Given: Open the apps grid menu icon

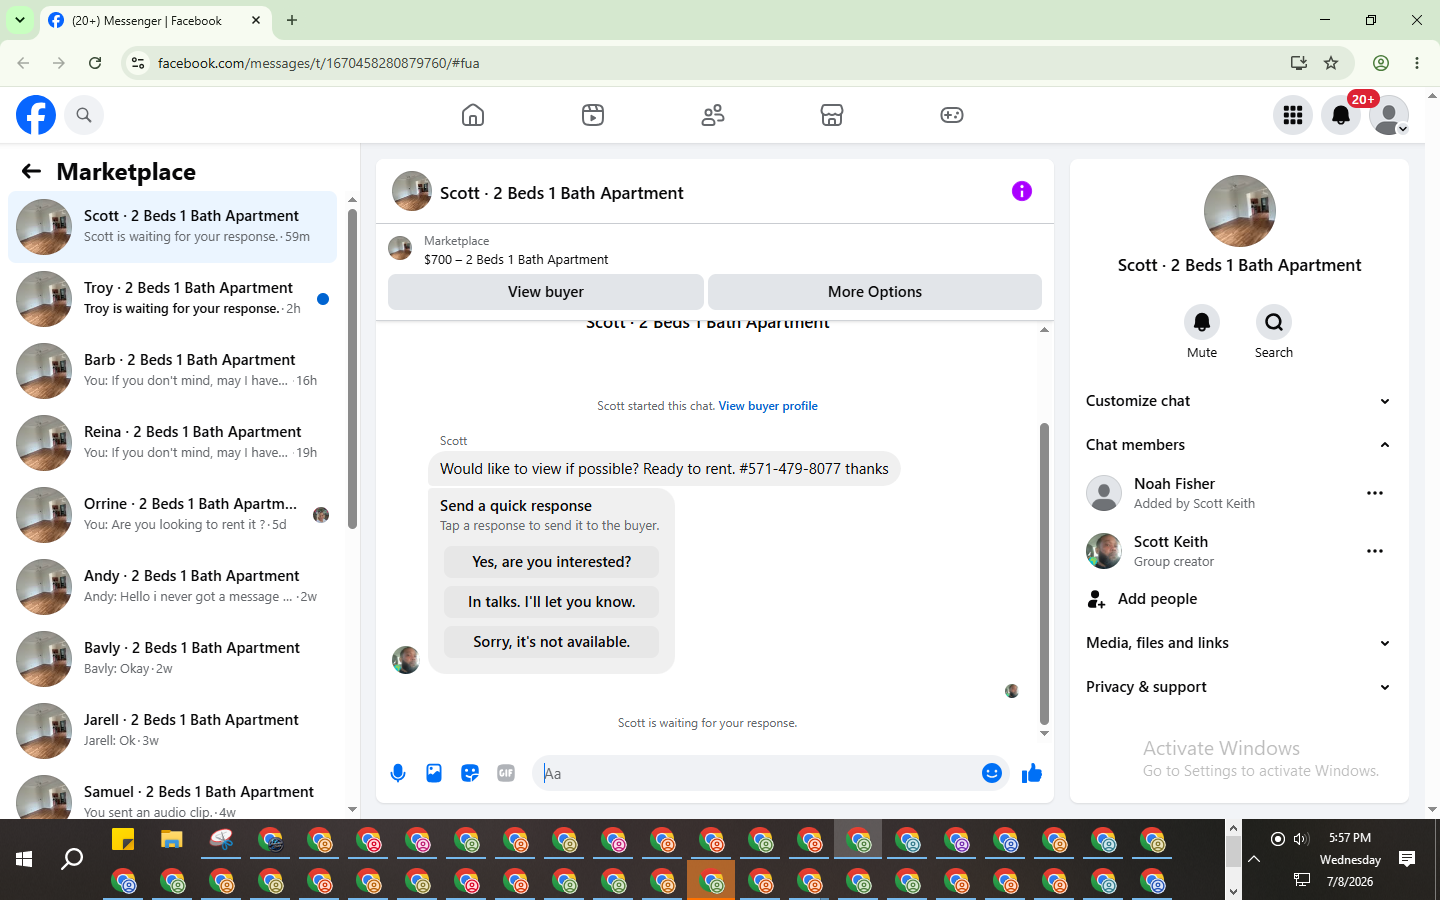Looking at the screenshot, I should pyautogui.click(x=1293, y=115).
